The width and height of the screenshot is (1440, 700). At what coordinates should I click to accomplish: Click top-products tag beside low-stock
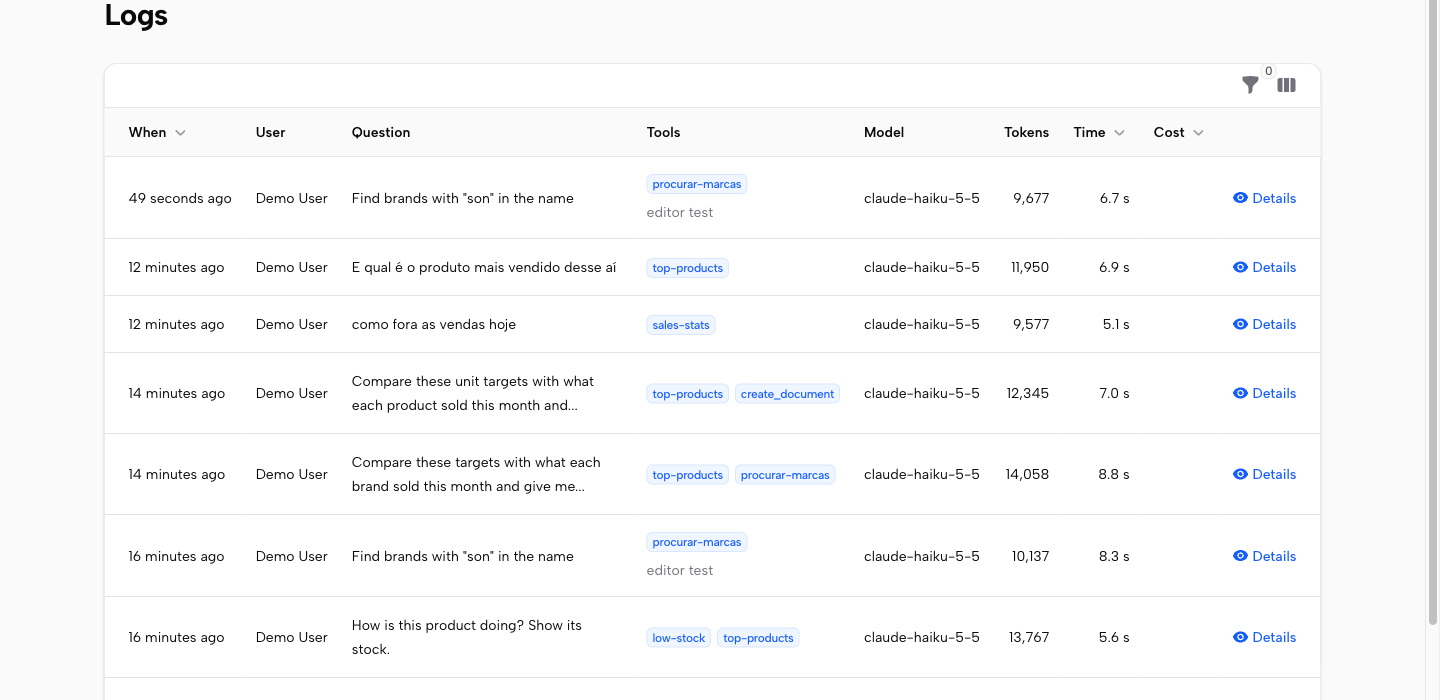758,638
